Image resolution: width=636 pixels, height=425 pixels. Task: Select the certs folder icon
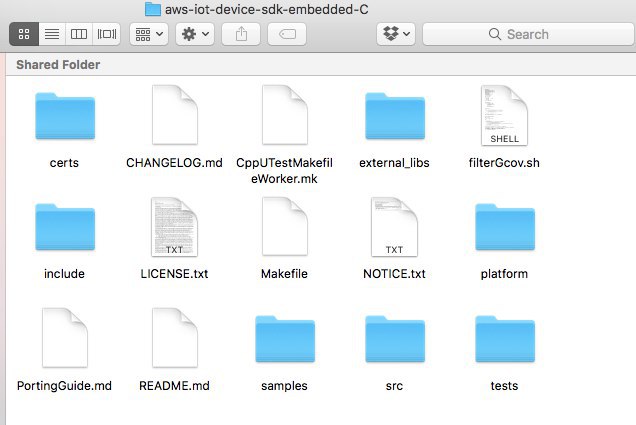point(65,116)
